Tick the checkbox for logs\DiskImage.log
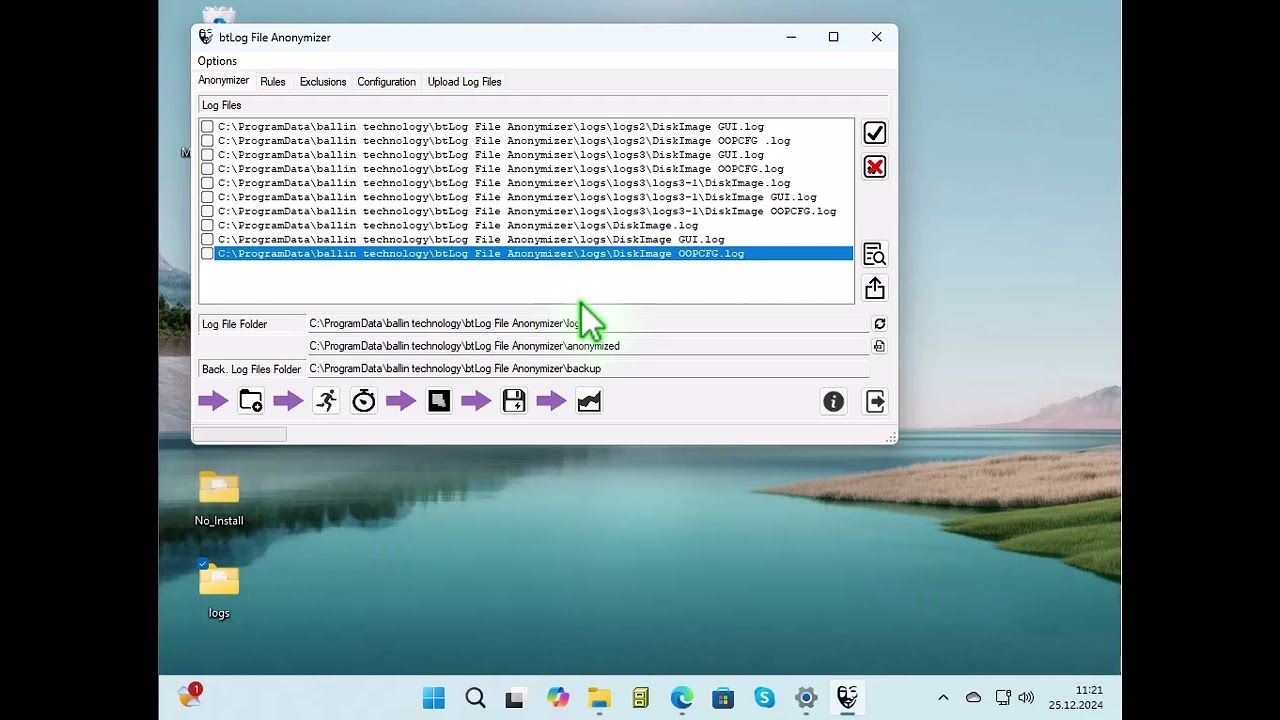 207,226
